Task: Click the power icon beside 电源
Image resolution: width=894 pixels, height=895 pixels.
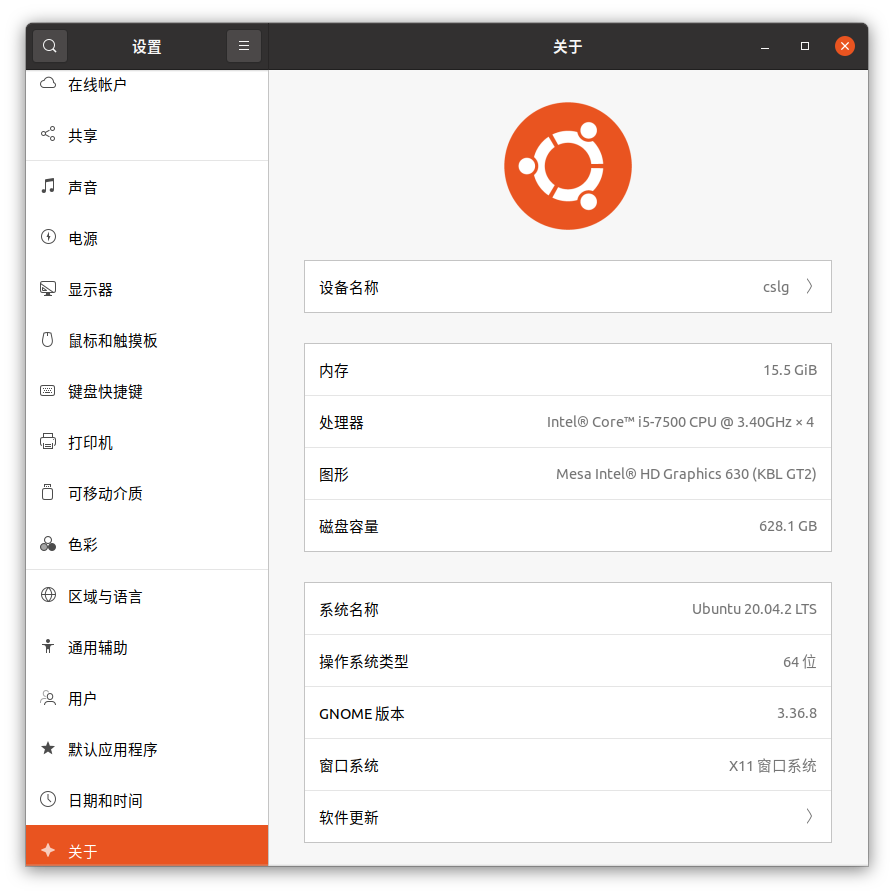Action: click(x=48, y=238)
